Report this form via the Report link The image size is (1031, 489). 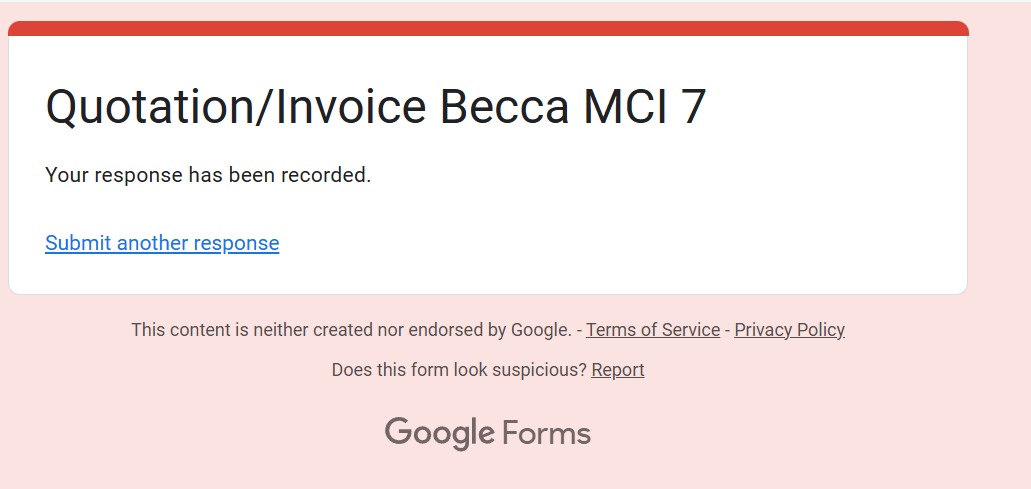click(617, 370)
